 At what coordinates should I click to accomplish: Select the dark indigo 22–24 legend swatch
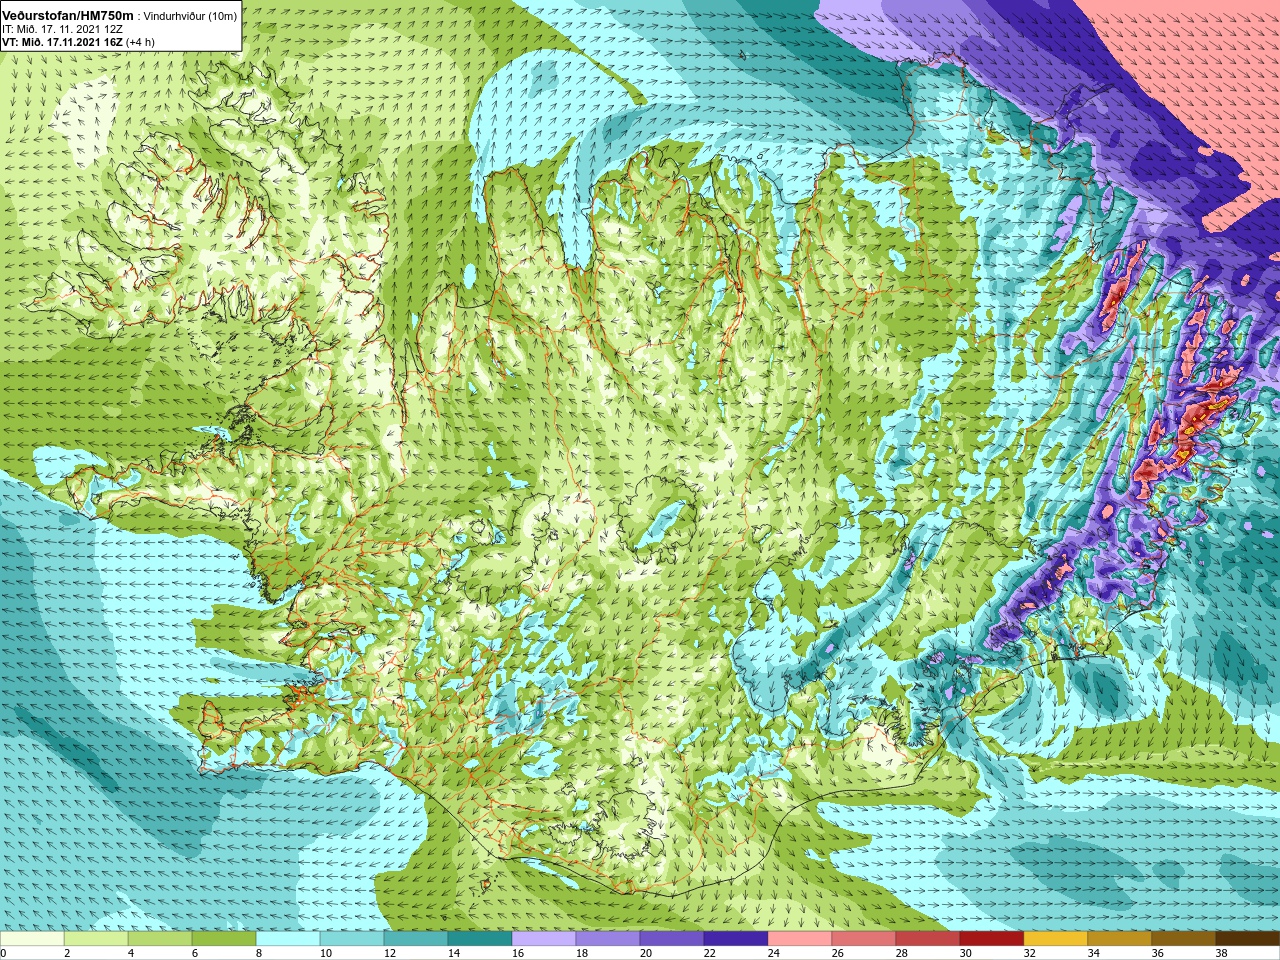pyautogui.click(x=736, y=940)
